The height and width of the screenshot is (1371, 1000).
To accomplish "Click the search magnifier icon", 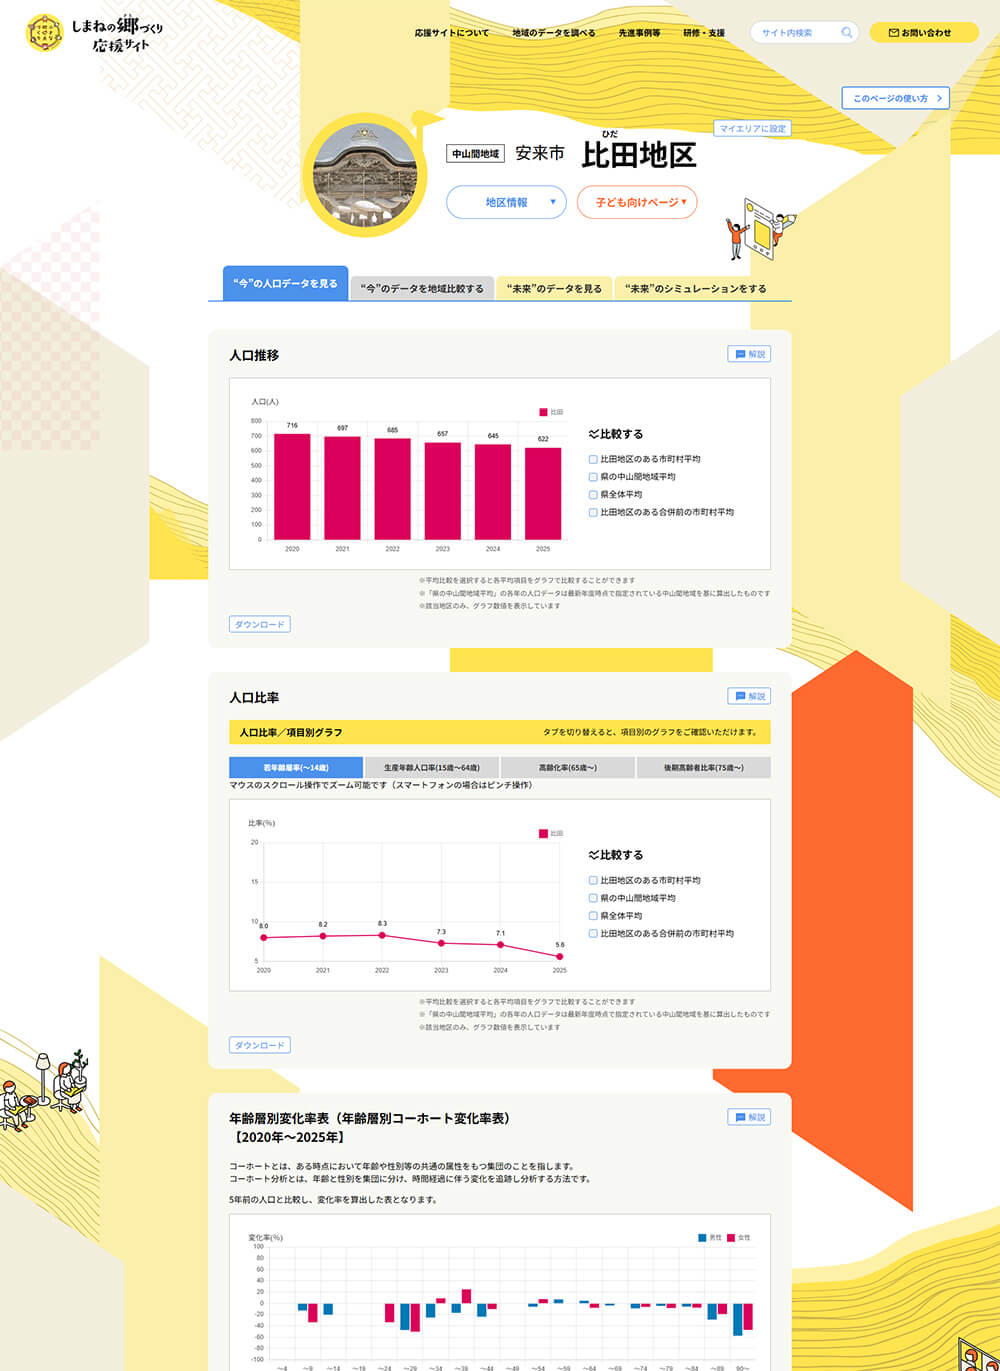I will [847, 33].
